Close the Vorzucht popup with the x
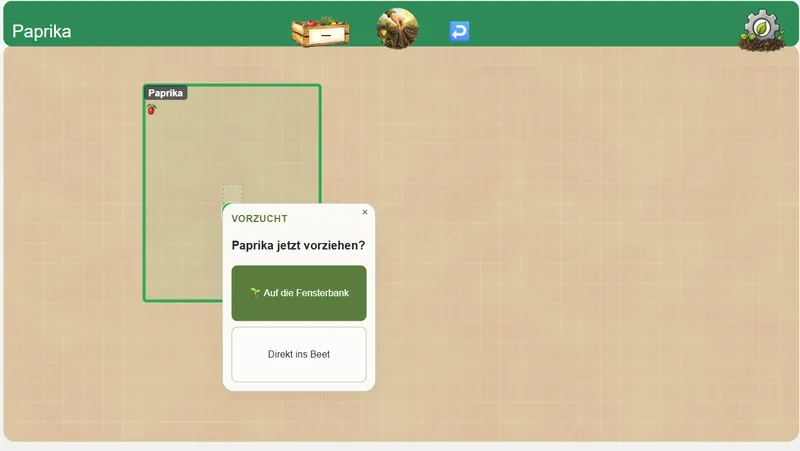The width and height of the screenshot is (800, 451). click(x=365, y=212)
